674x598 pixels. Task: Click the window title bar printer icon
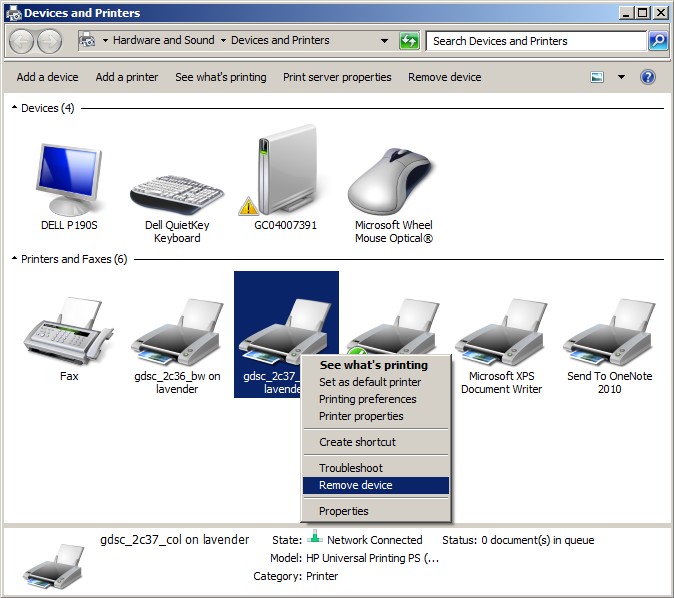tap(14, 13)
